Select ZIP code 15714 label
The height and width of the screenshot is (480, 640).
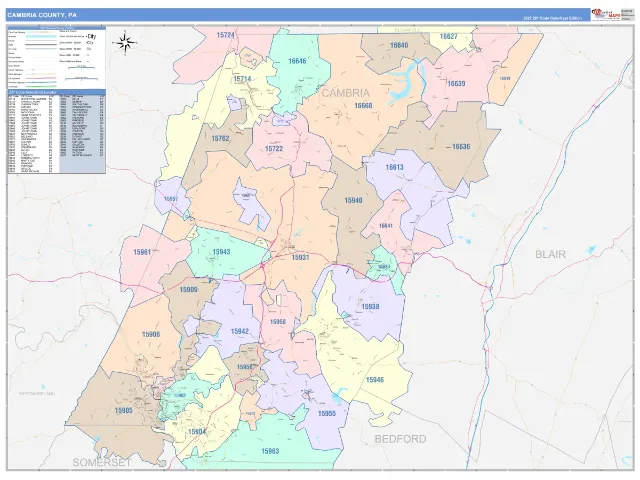pyautogui.click(x=242, y=79)
